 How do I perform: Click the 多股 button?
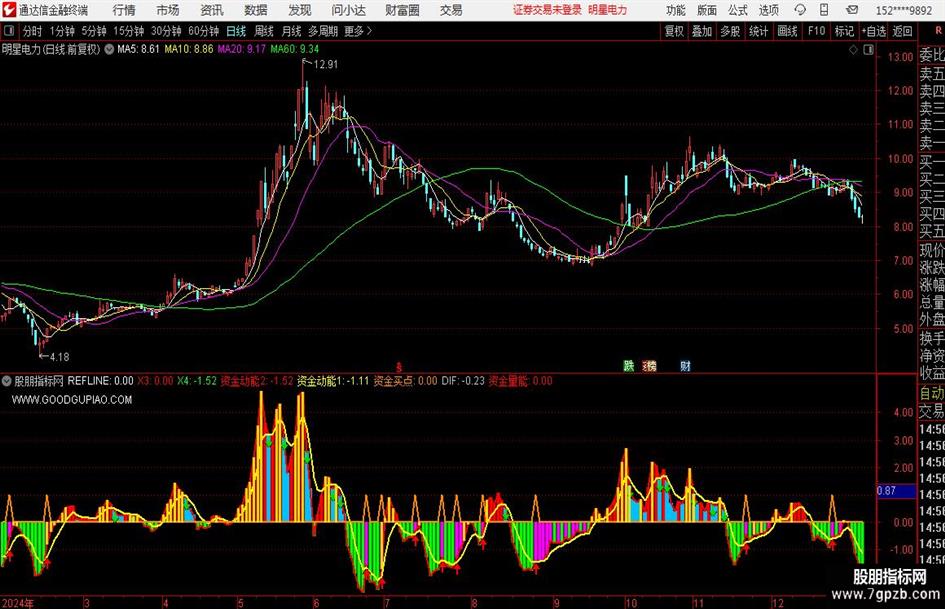pyautogui.click(x=730, y=31)
